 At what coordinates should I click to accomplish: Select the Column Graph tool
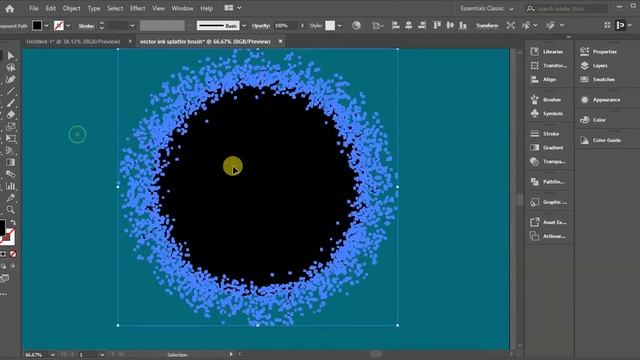tap(11, 186)
